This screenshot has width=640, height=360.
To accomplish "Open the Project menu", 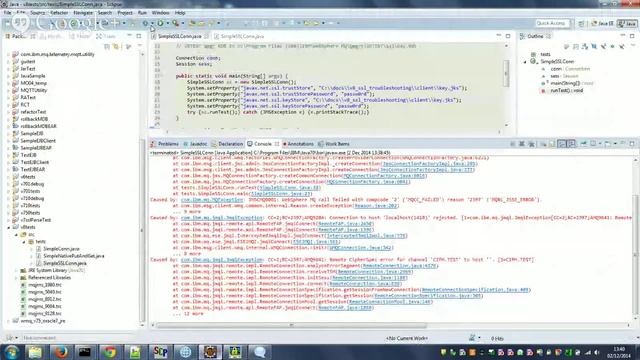I will [x=124, y=13].
